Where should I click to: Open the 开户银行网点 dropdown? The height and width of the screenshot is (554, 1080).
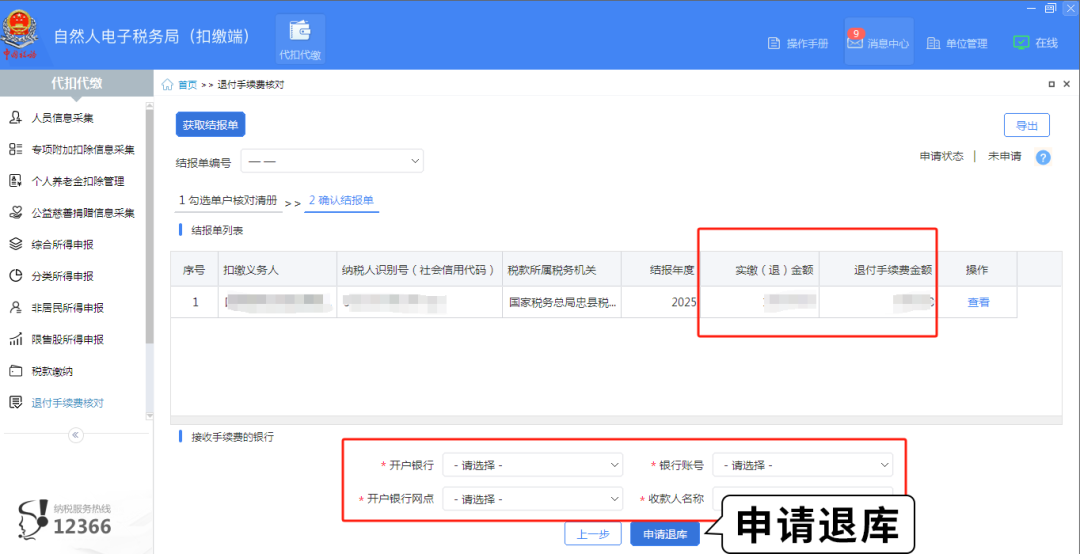[x=532, y=498]
